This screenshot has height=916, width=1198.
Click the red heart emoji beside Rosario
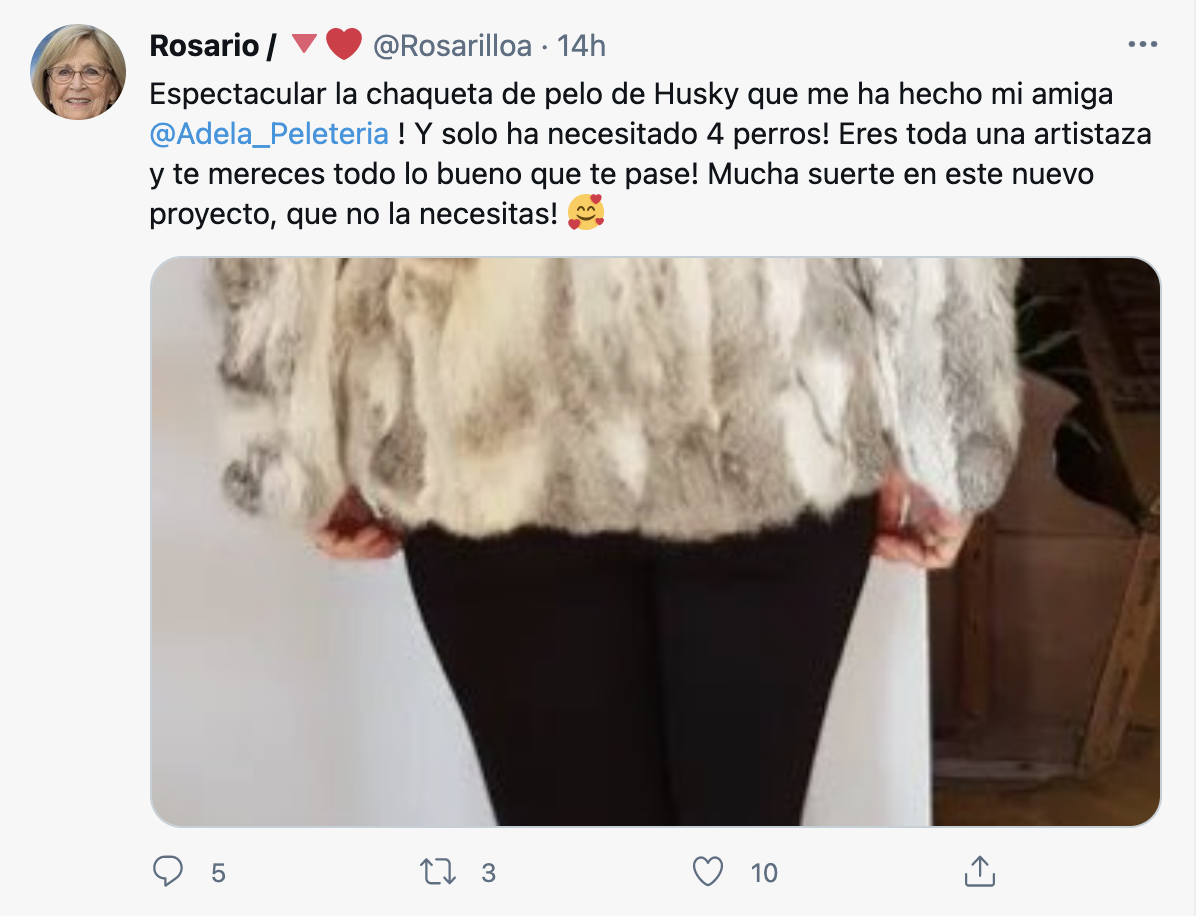pyautogui.click(x=344, y=44)
